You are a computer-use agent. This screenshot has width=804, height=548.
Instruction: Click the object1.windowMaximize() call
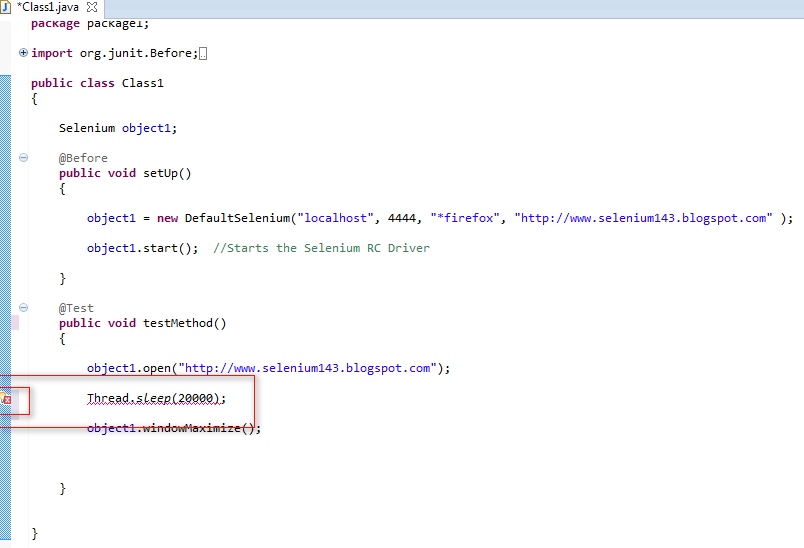point(174,428)
